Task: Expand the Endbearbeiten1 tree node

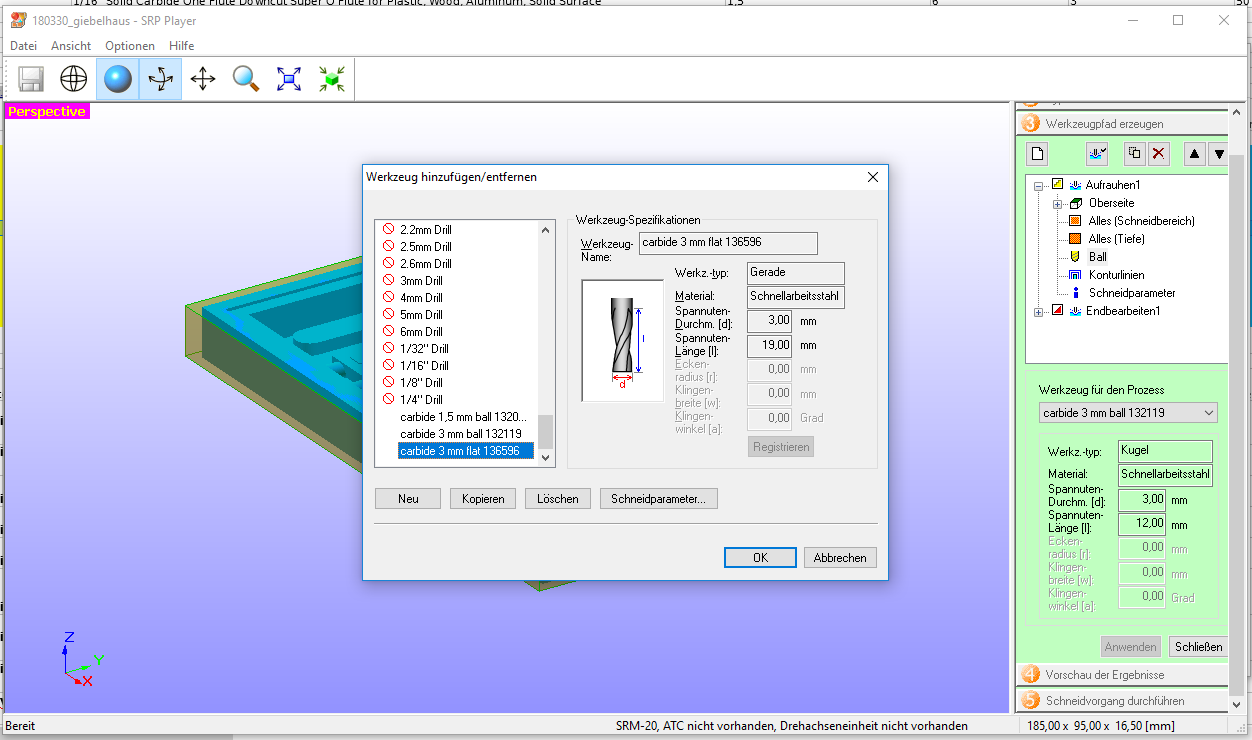Action: pos(1039,312)
